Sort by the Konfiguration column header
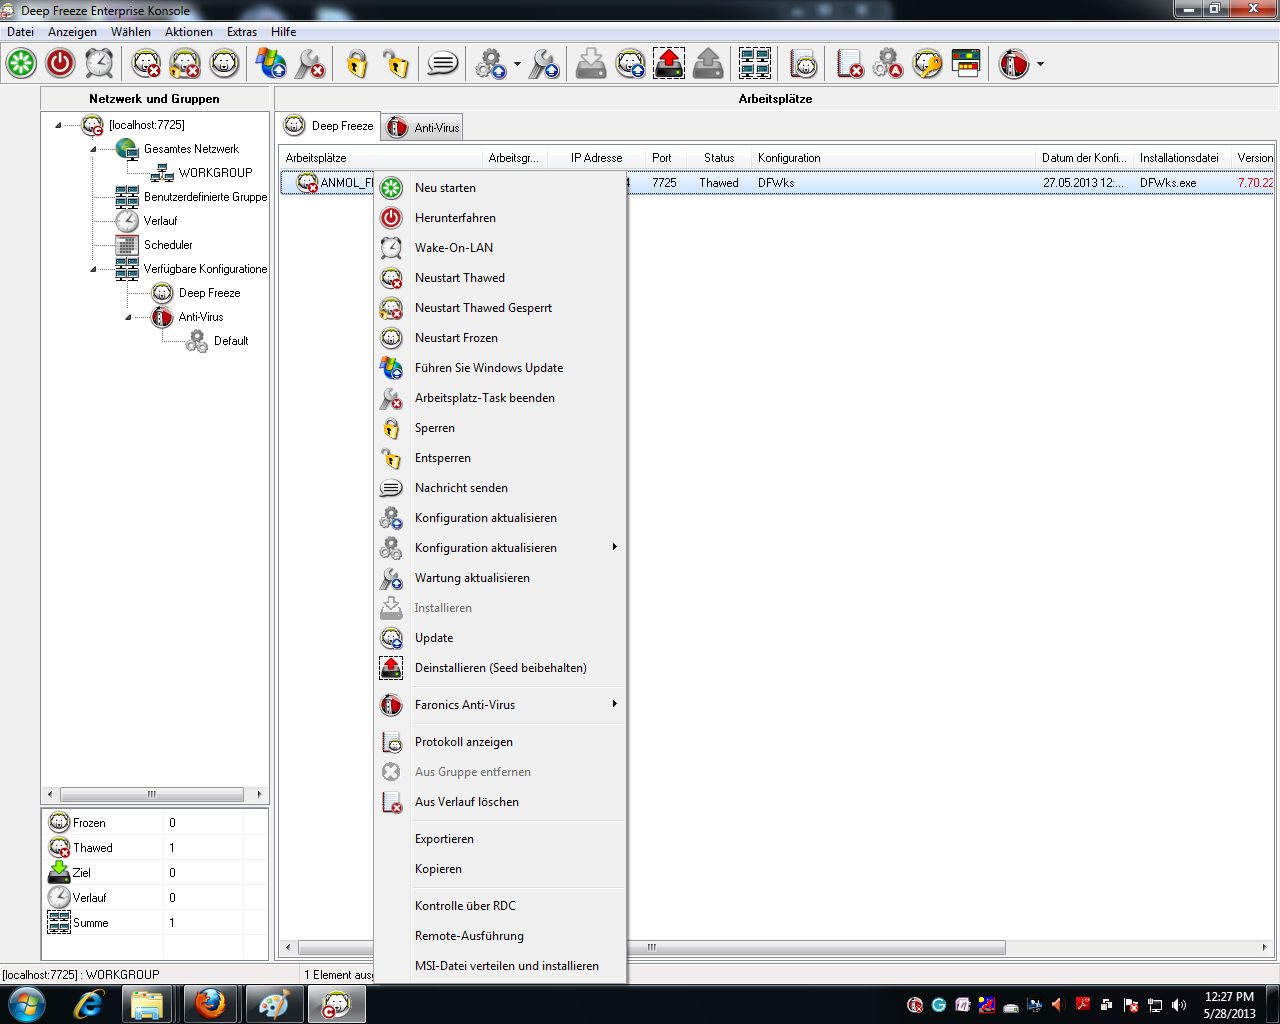 pyautogui.click(x=893, y=158)
